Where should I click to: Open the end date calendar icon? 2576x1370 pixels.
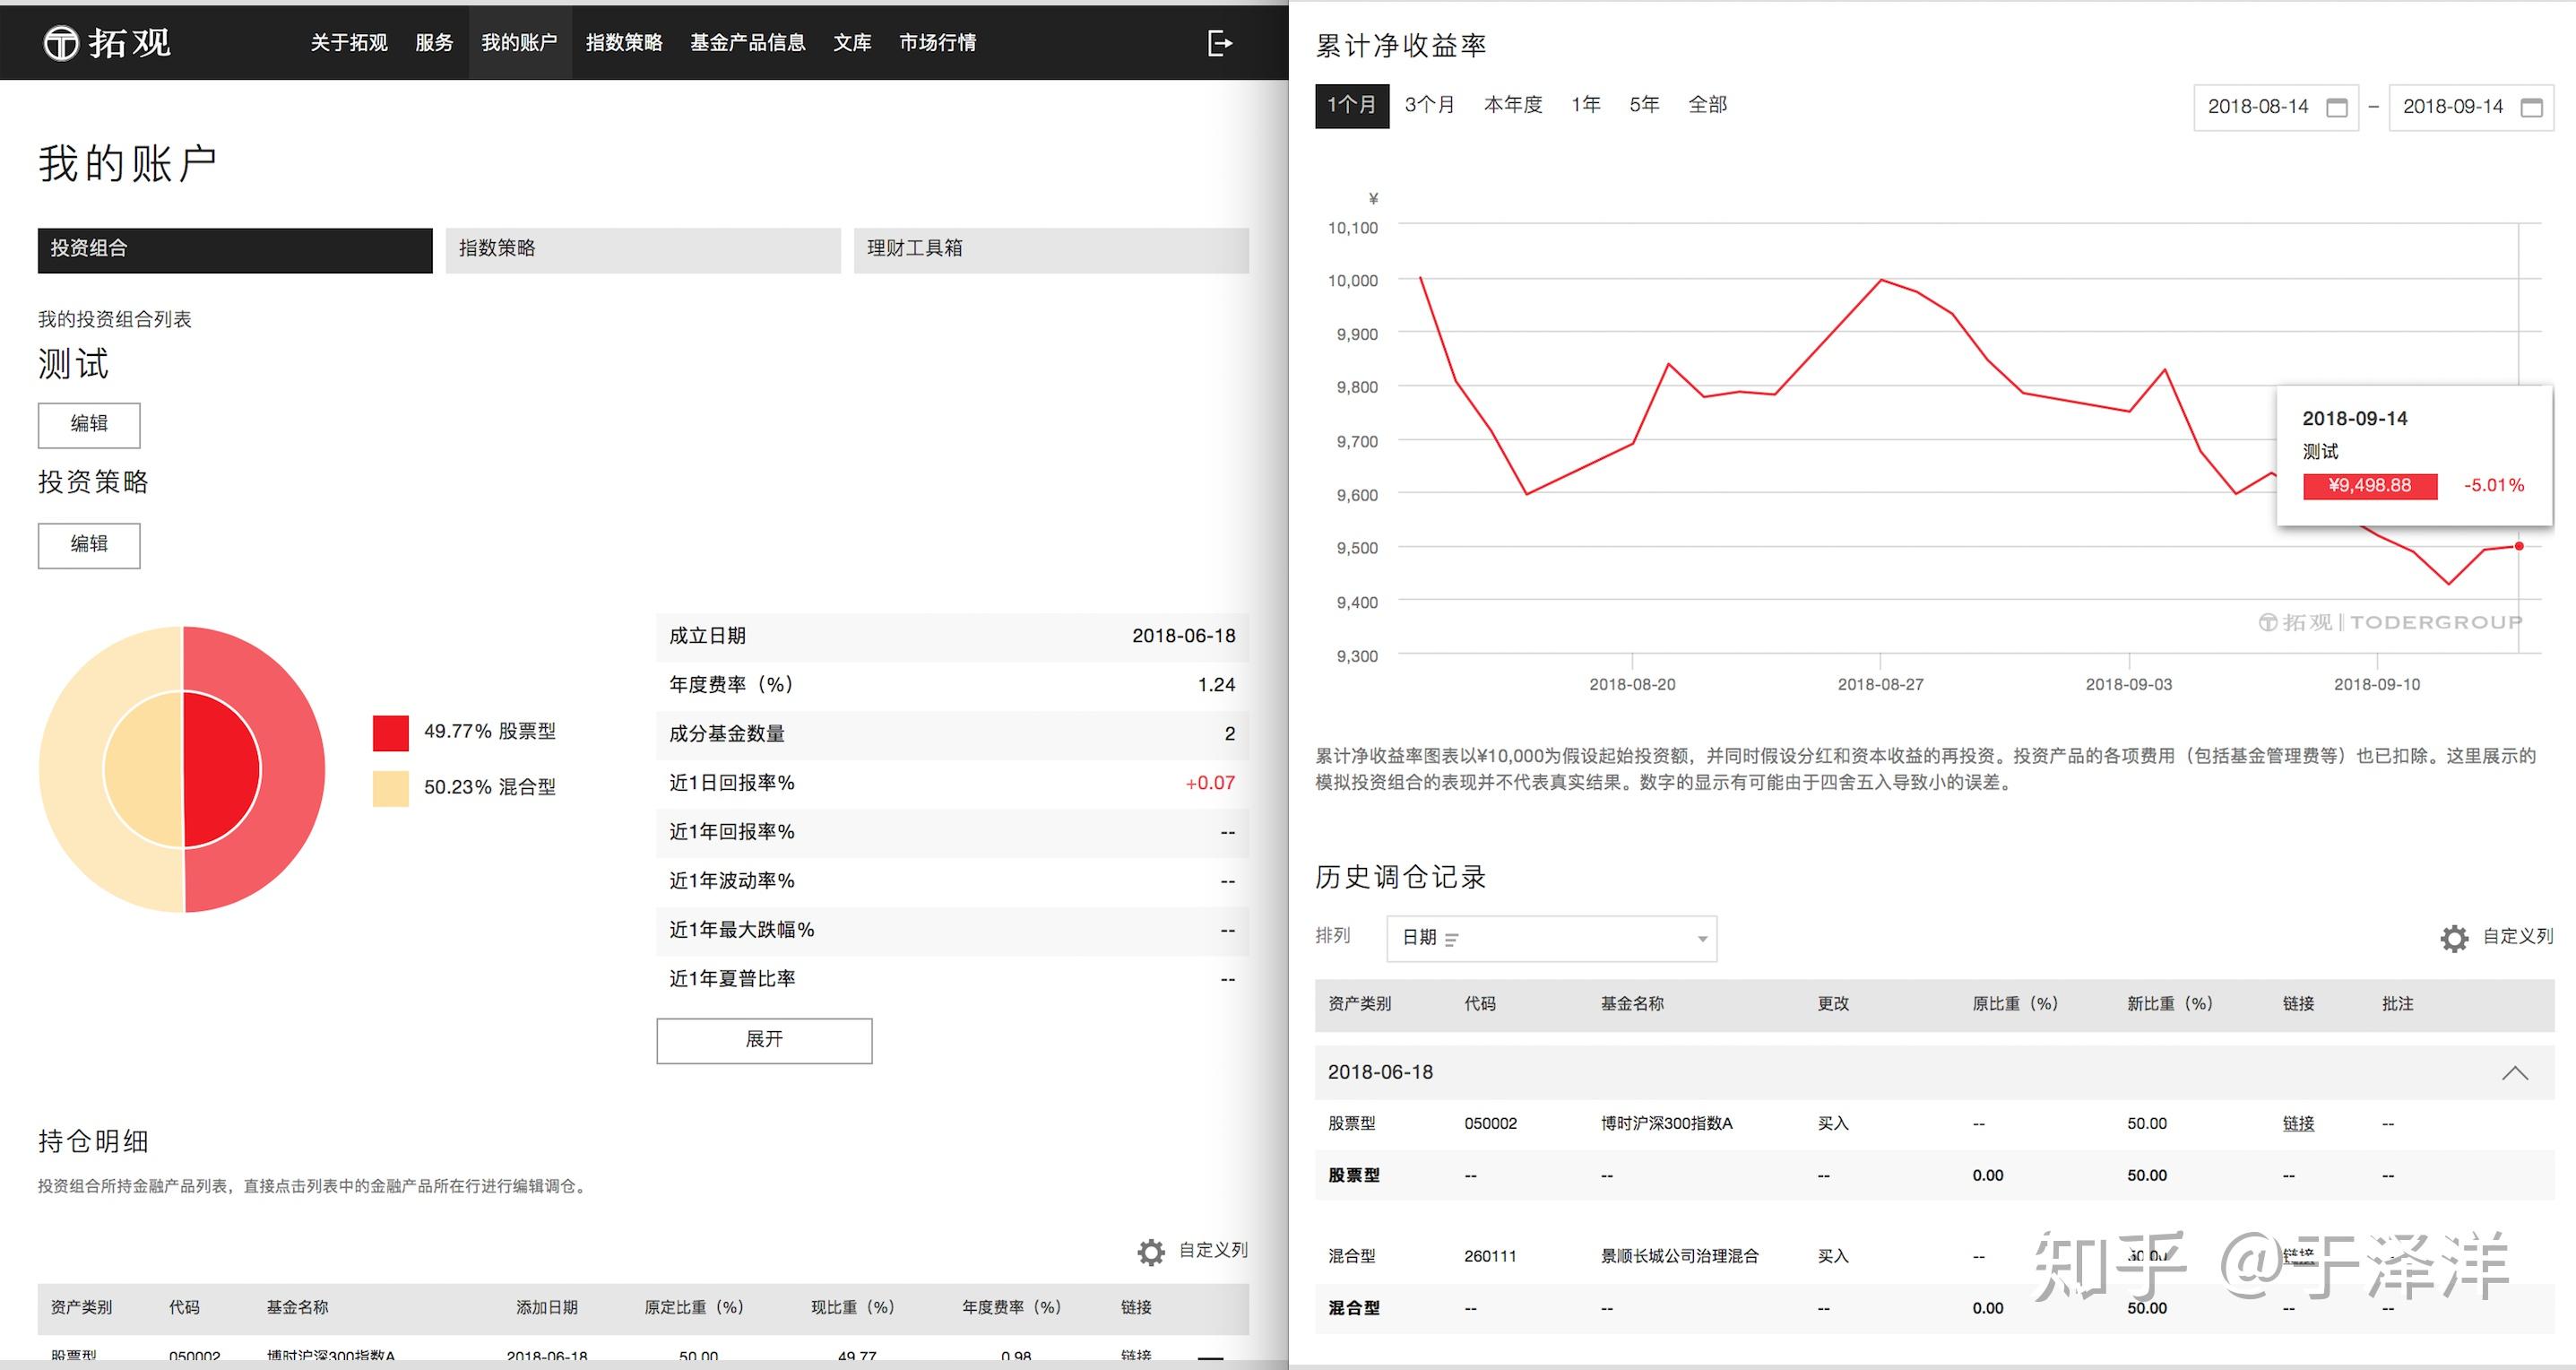tap(2532, 108)
